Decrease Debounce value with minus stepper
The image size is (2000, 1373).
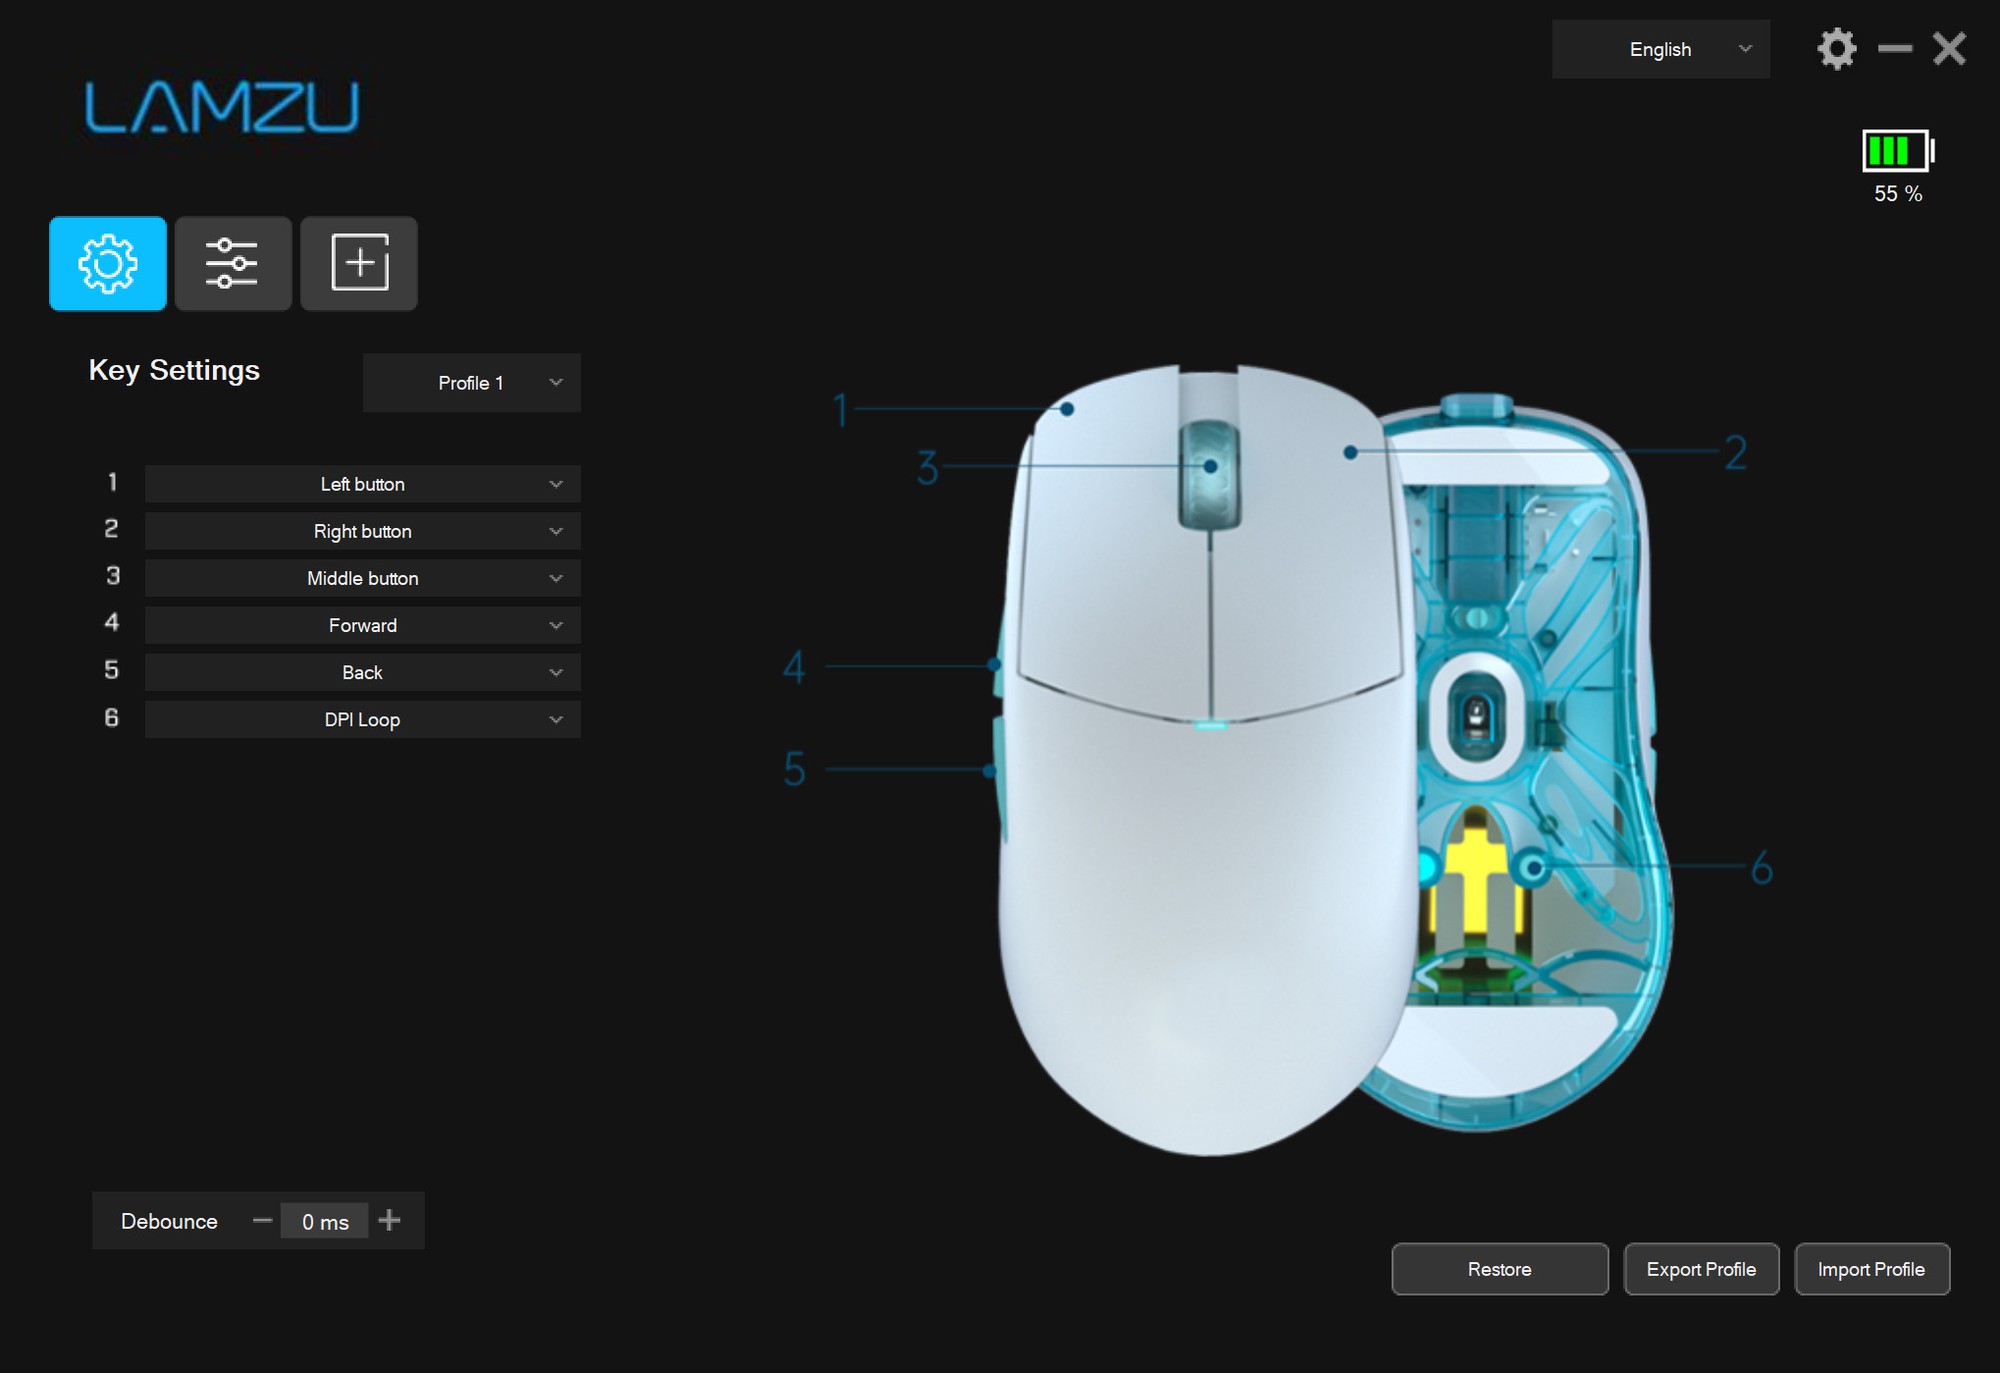(263, 1221)
